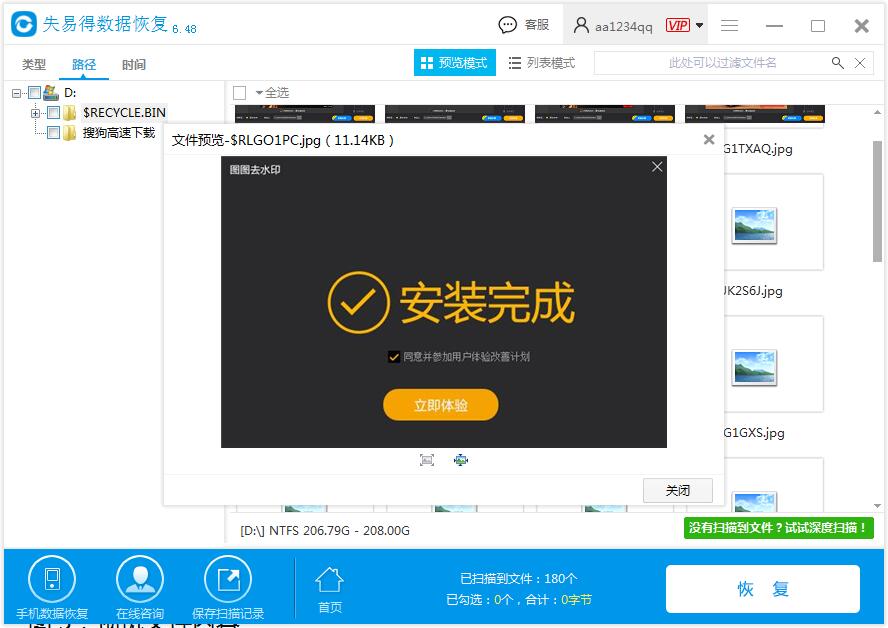Check the $RECYCLE.BIN folder checkbox

pyautogui.click(x=53, y=112)
